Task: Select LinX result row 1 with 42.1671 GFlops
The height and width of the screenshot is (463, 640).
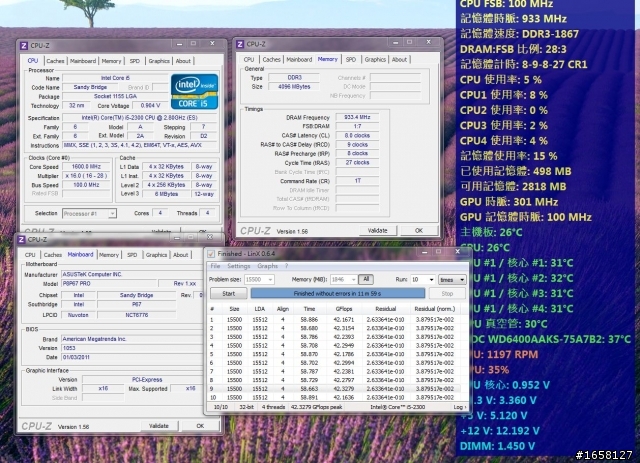Action: point(335,320)
